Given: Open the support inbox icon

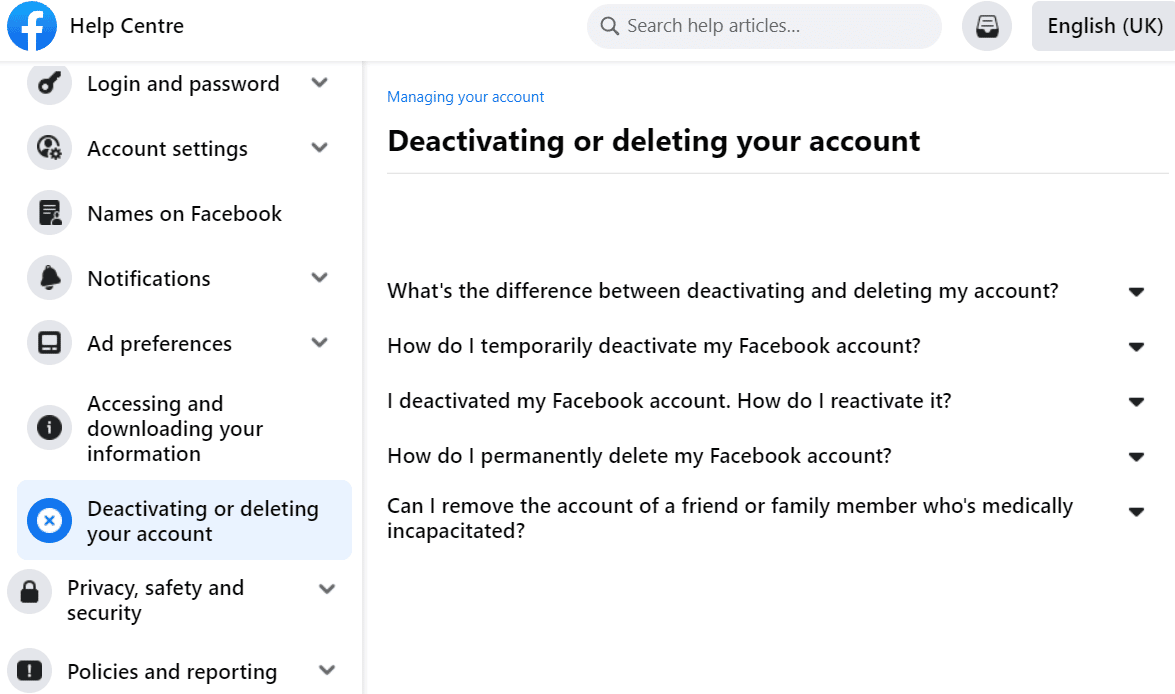Looking at the screenshot, I should tap(987, 26).
